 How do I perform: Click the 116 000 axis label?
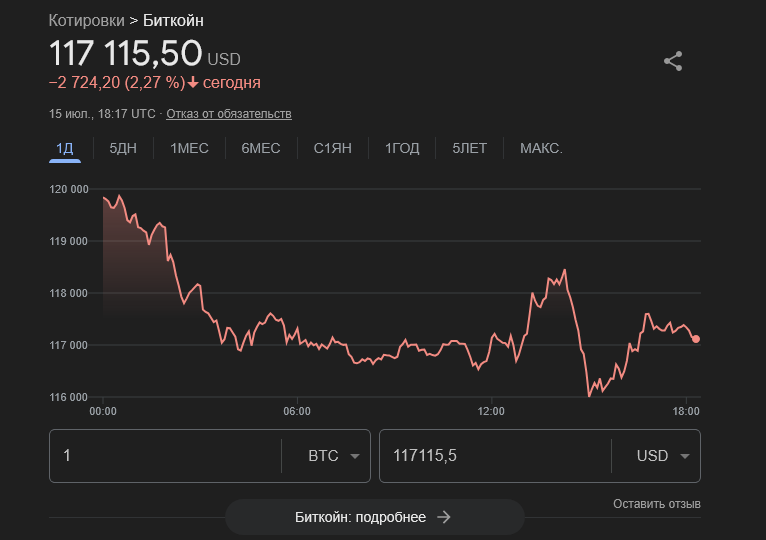(x=68, y=397)
